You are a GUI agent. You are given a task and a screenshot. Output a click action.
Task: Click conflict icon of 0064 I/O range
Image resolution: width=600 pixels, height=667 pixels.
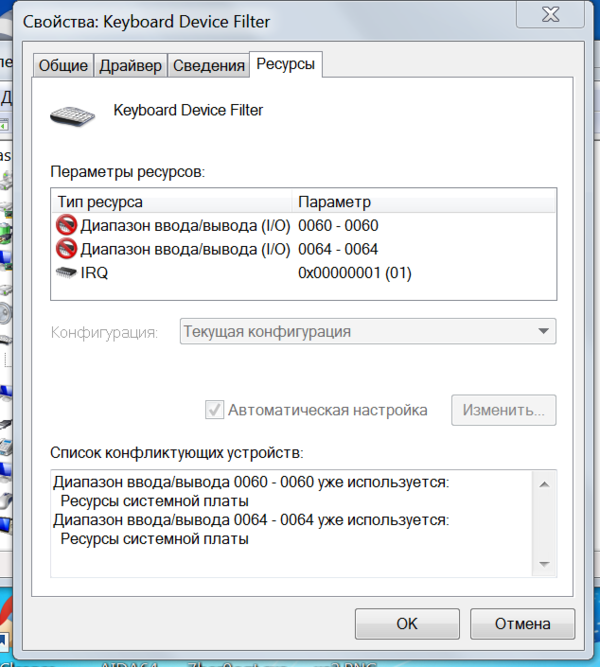(66, 249)
